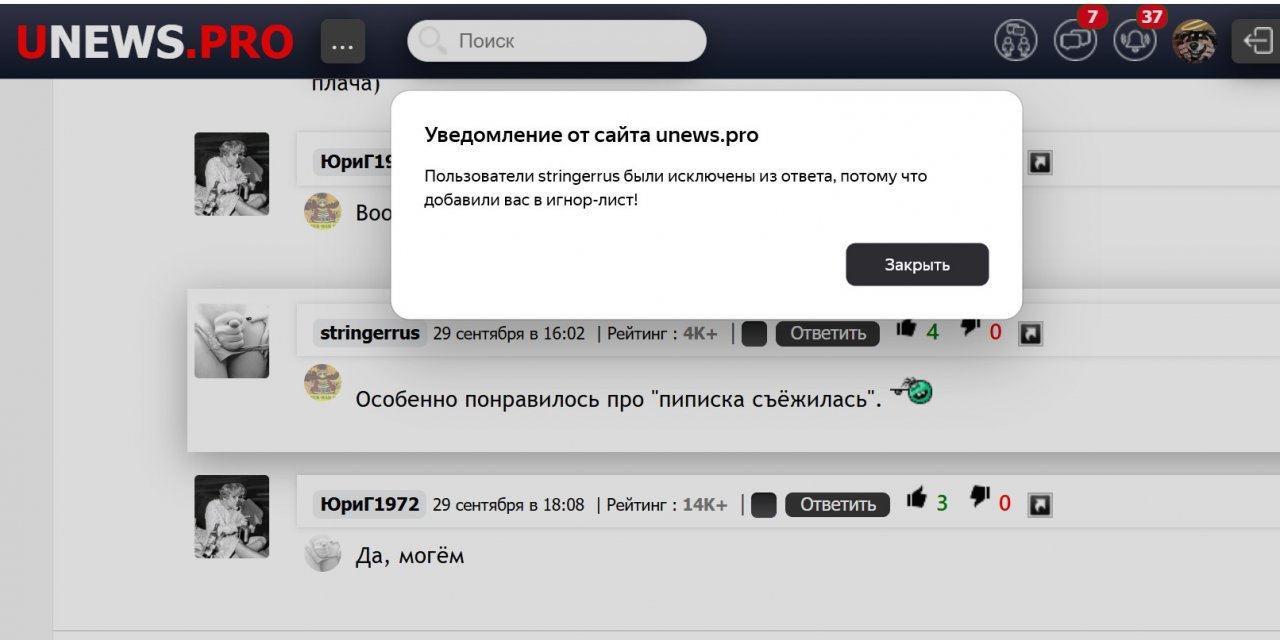Click the small replied-user avatar before 'Да, могём'
Image resolution: width=1280 pixels, height=640 pixels.
(323, 553)
